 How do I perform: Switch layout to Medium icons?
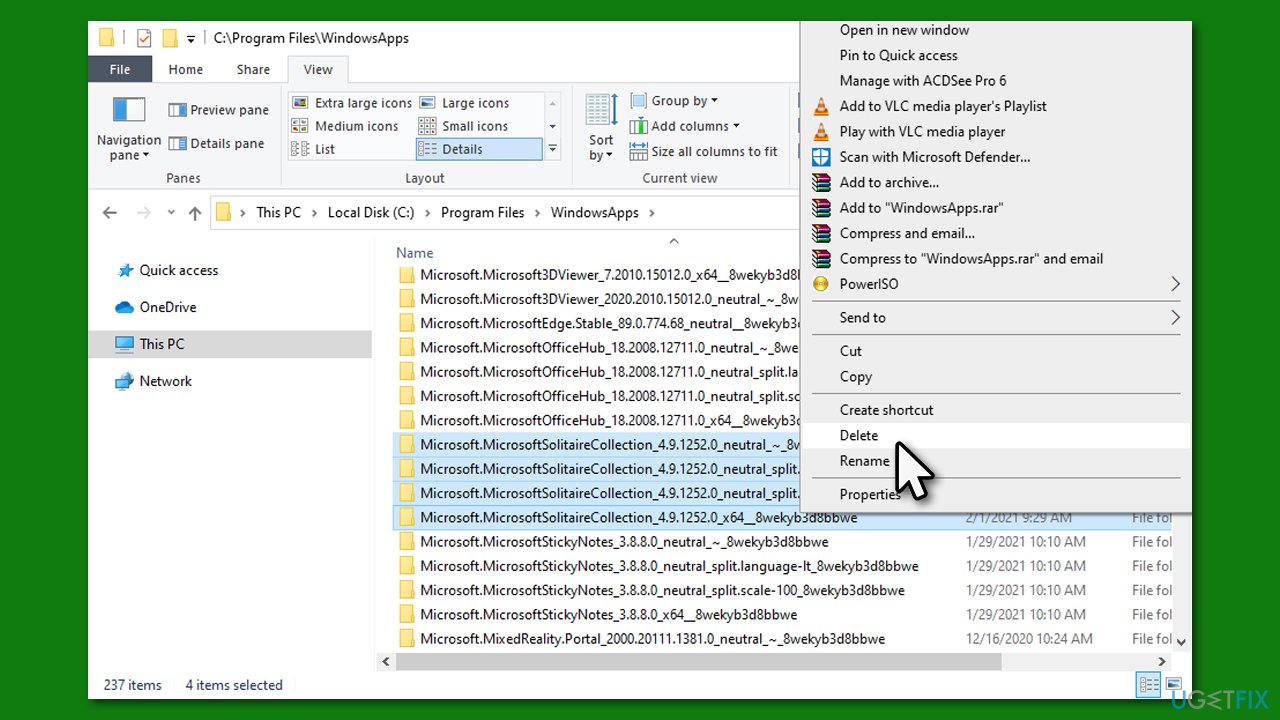pos(345,126)
